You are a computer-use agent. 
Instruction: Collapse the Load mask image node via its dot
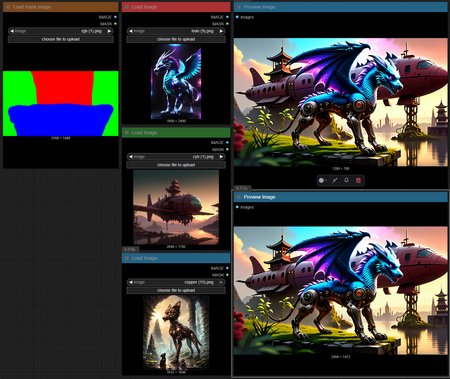[x=8, y=7]
